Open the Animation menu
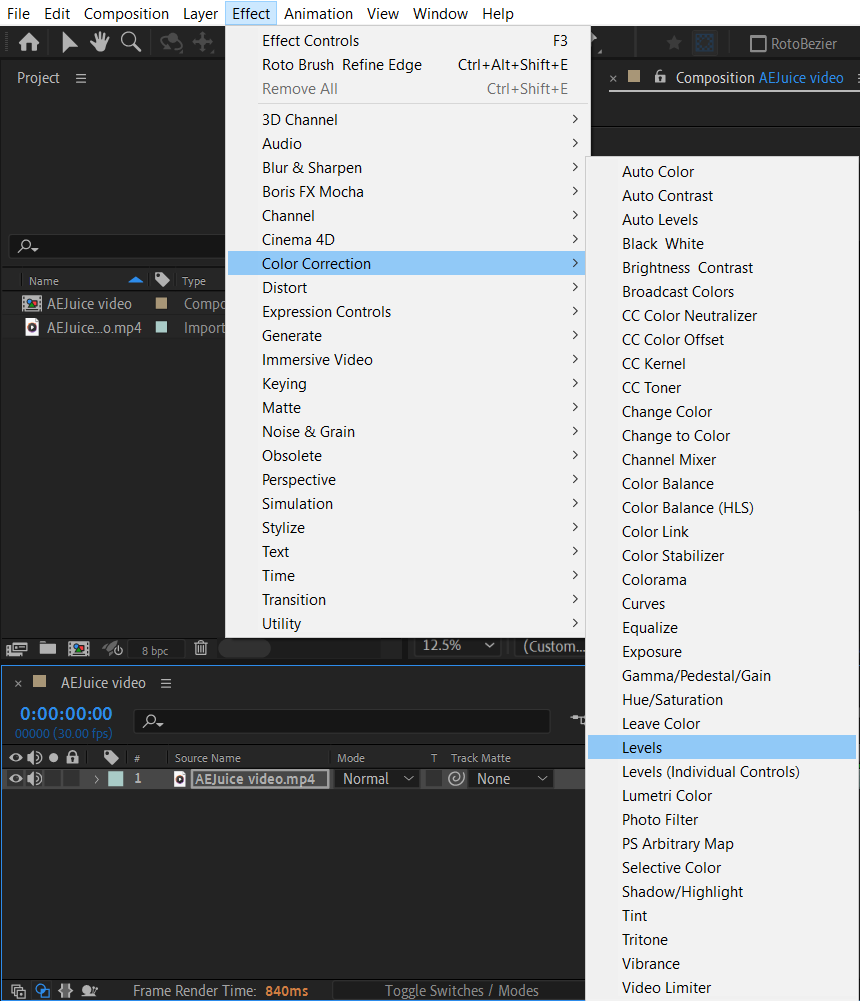 click(318, 13)
